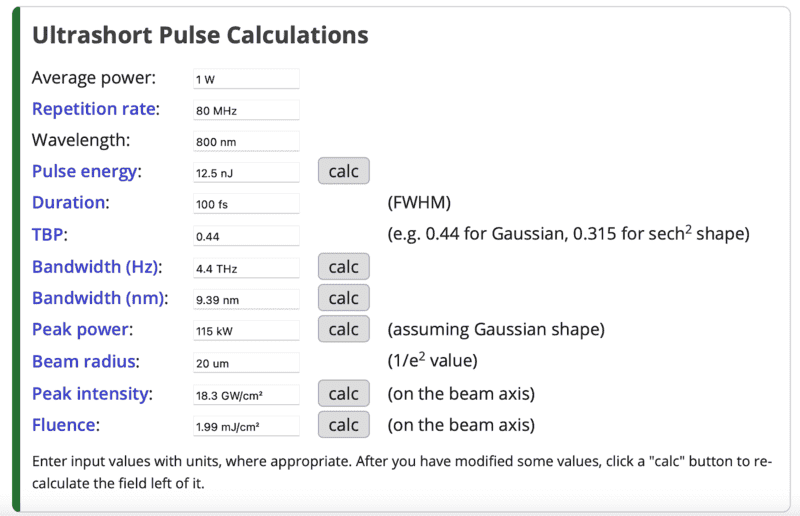Viewport: 800px width, 516px height.
Task: Focus the TBP field containing 0.44
Action: [x=246, y=236]
